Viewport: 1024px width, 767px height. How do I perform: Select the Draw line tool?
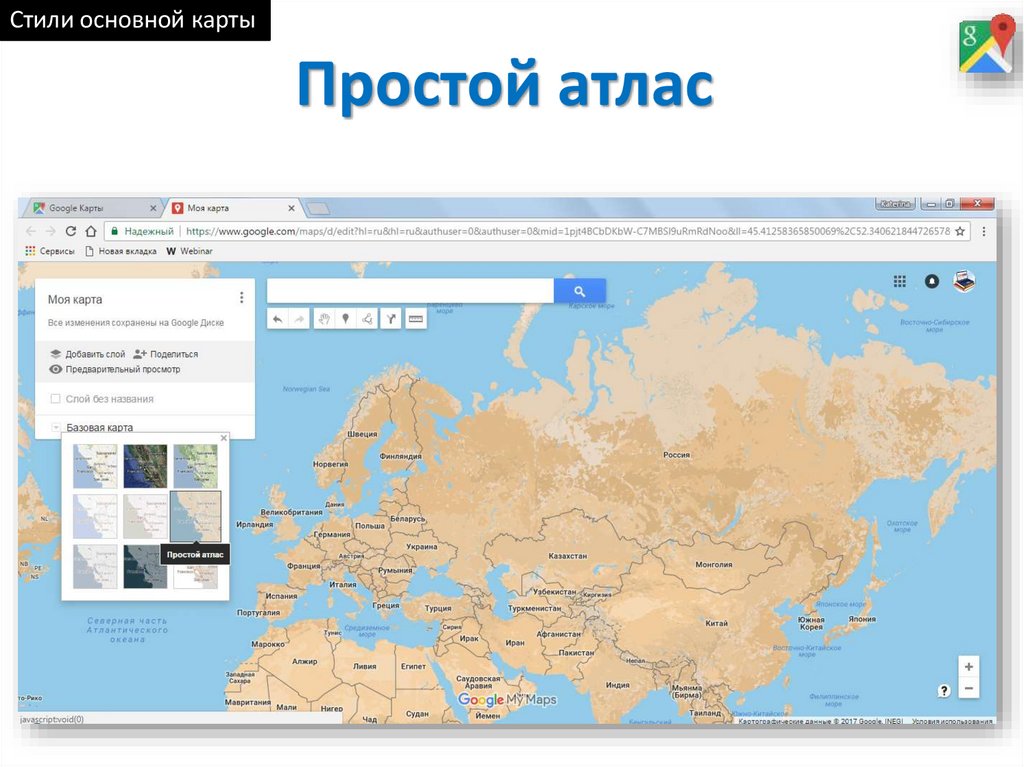click(368, 319)
